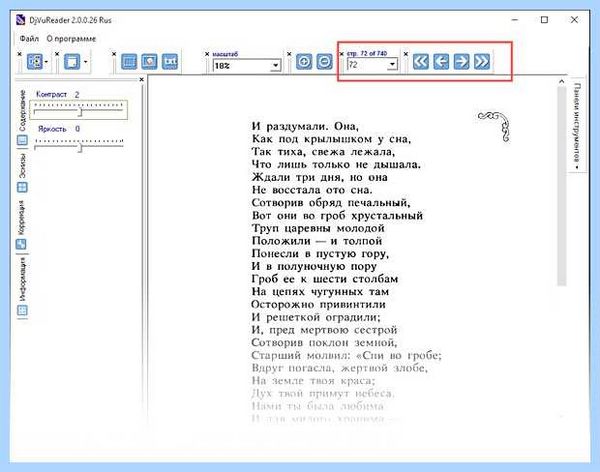Close the left correction side panel

click(142, 80)
